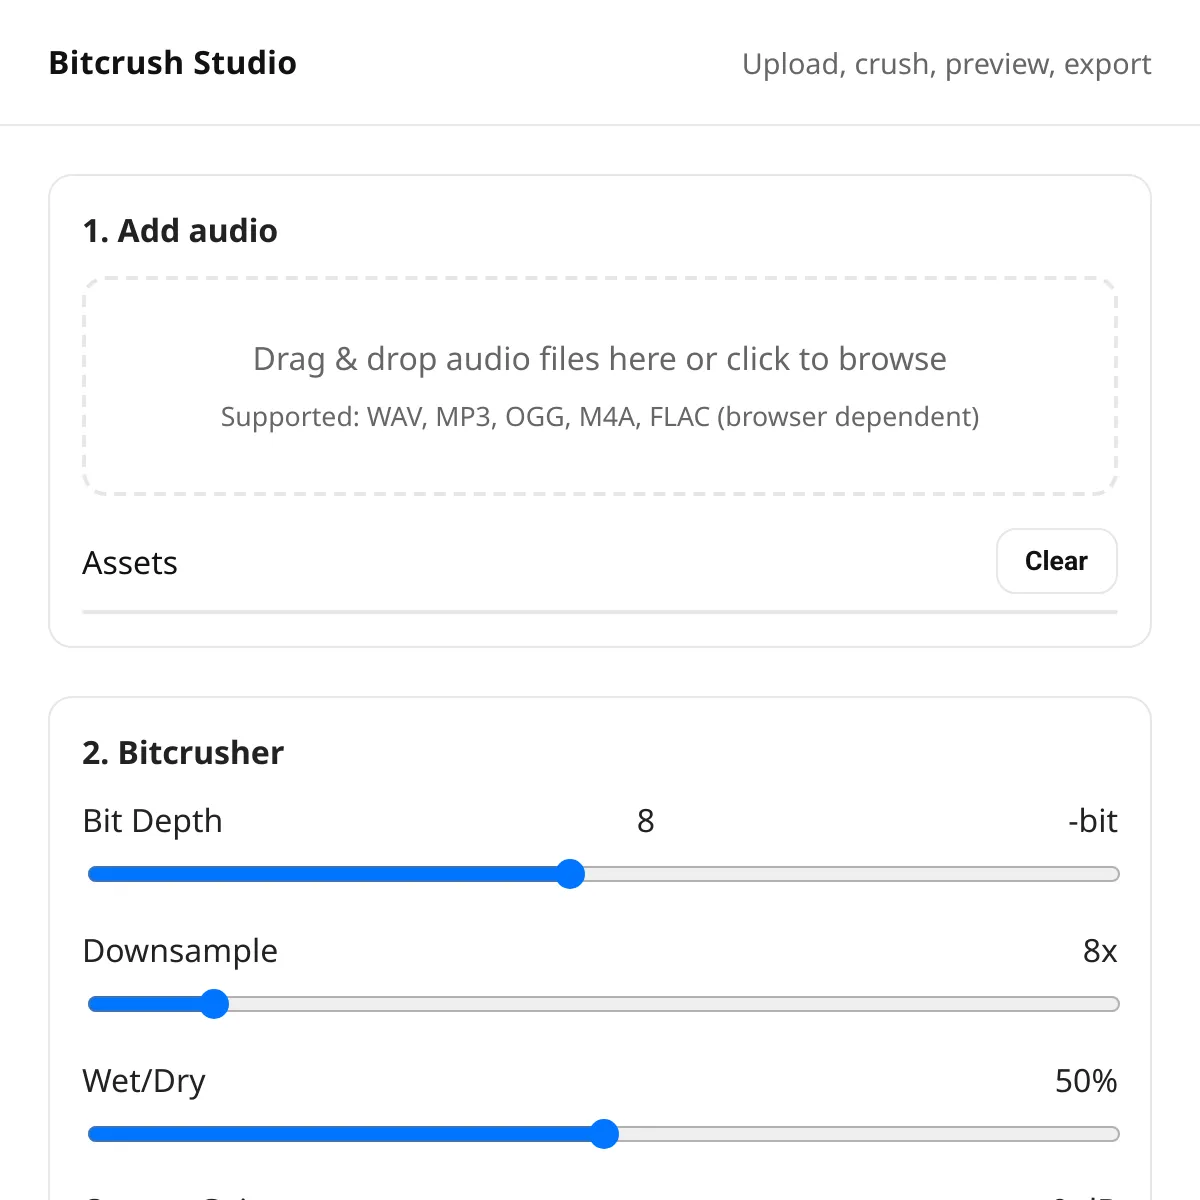Click the Wet/Dry slider handle

pyautogui.click(x=604, y=1134)
